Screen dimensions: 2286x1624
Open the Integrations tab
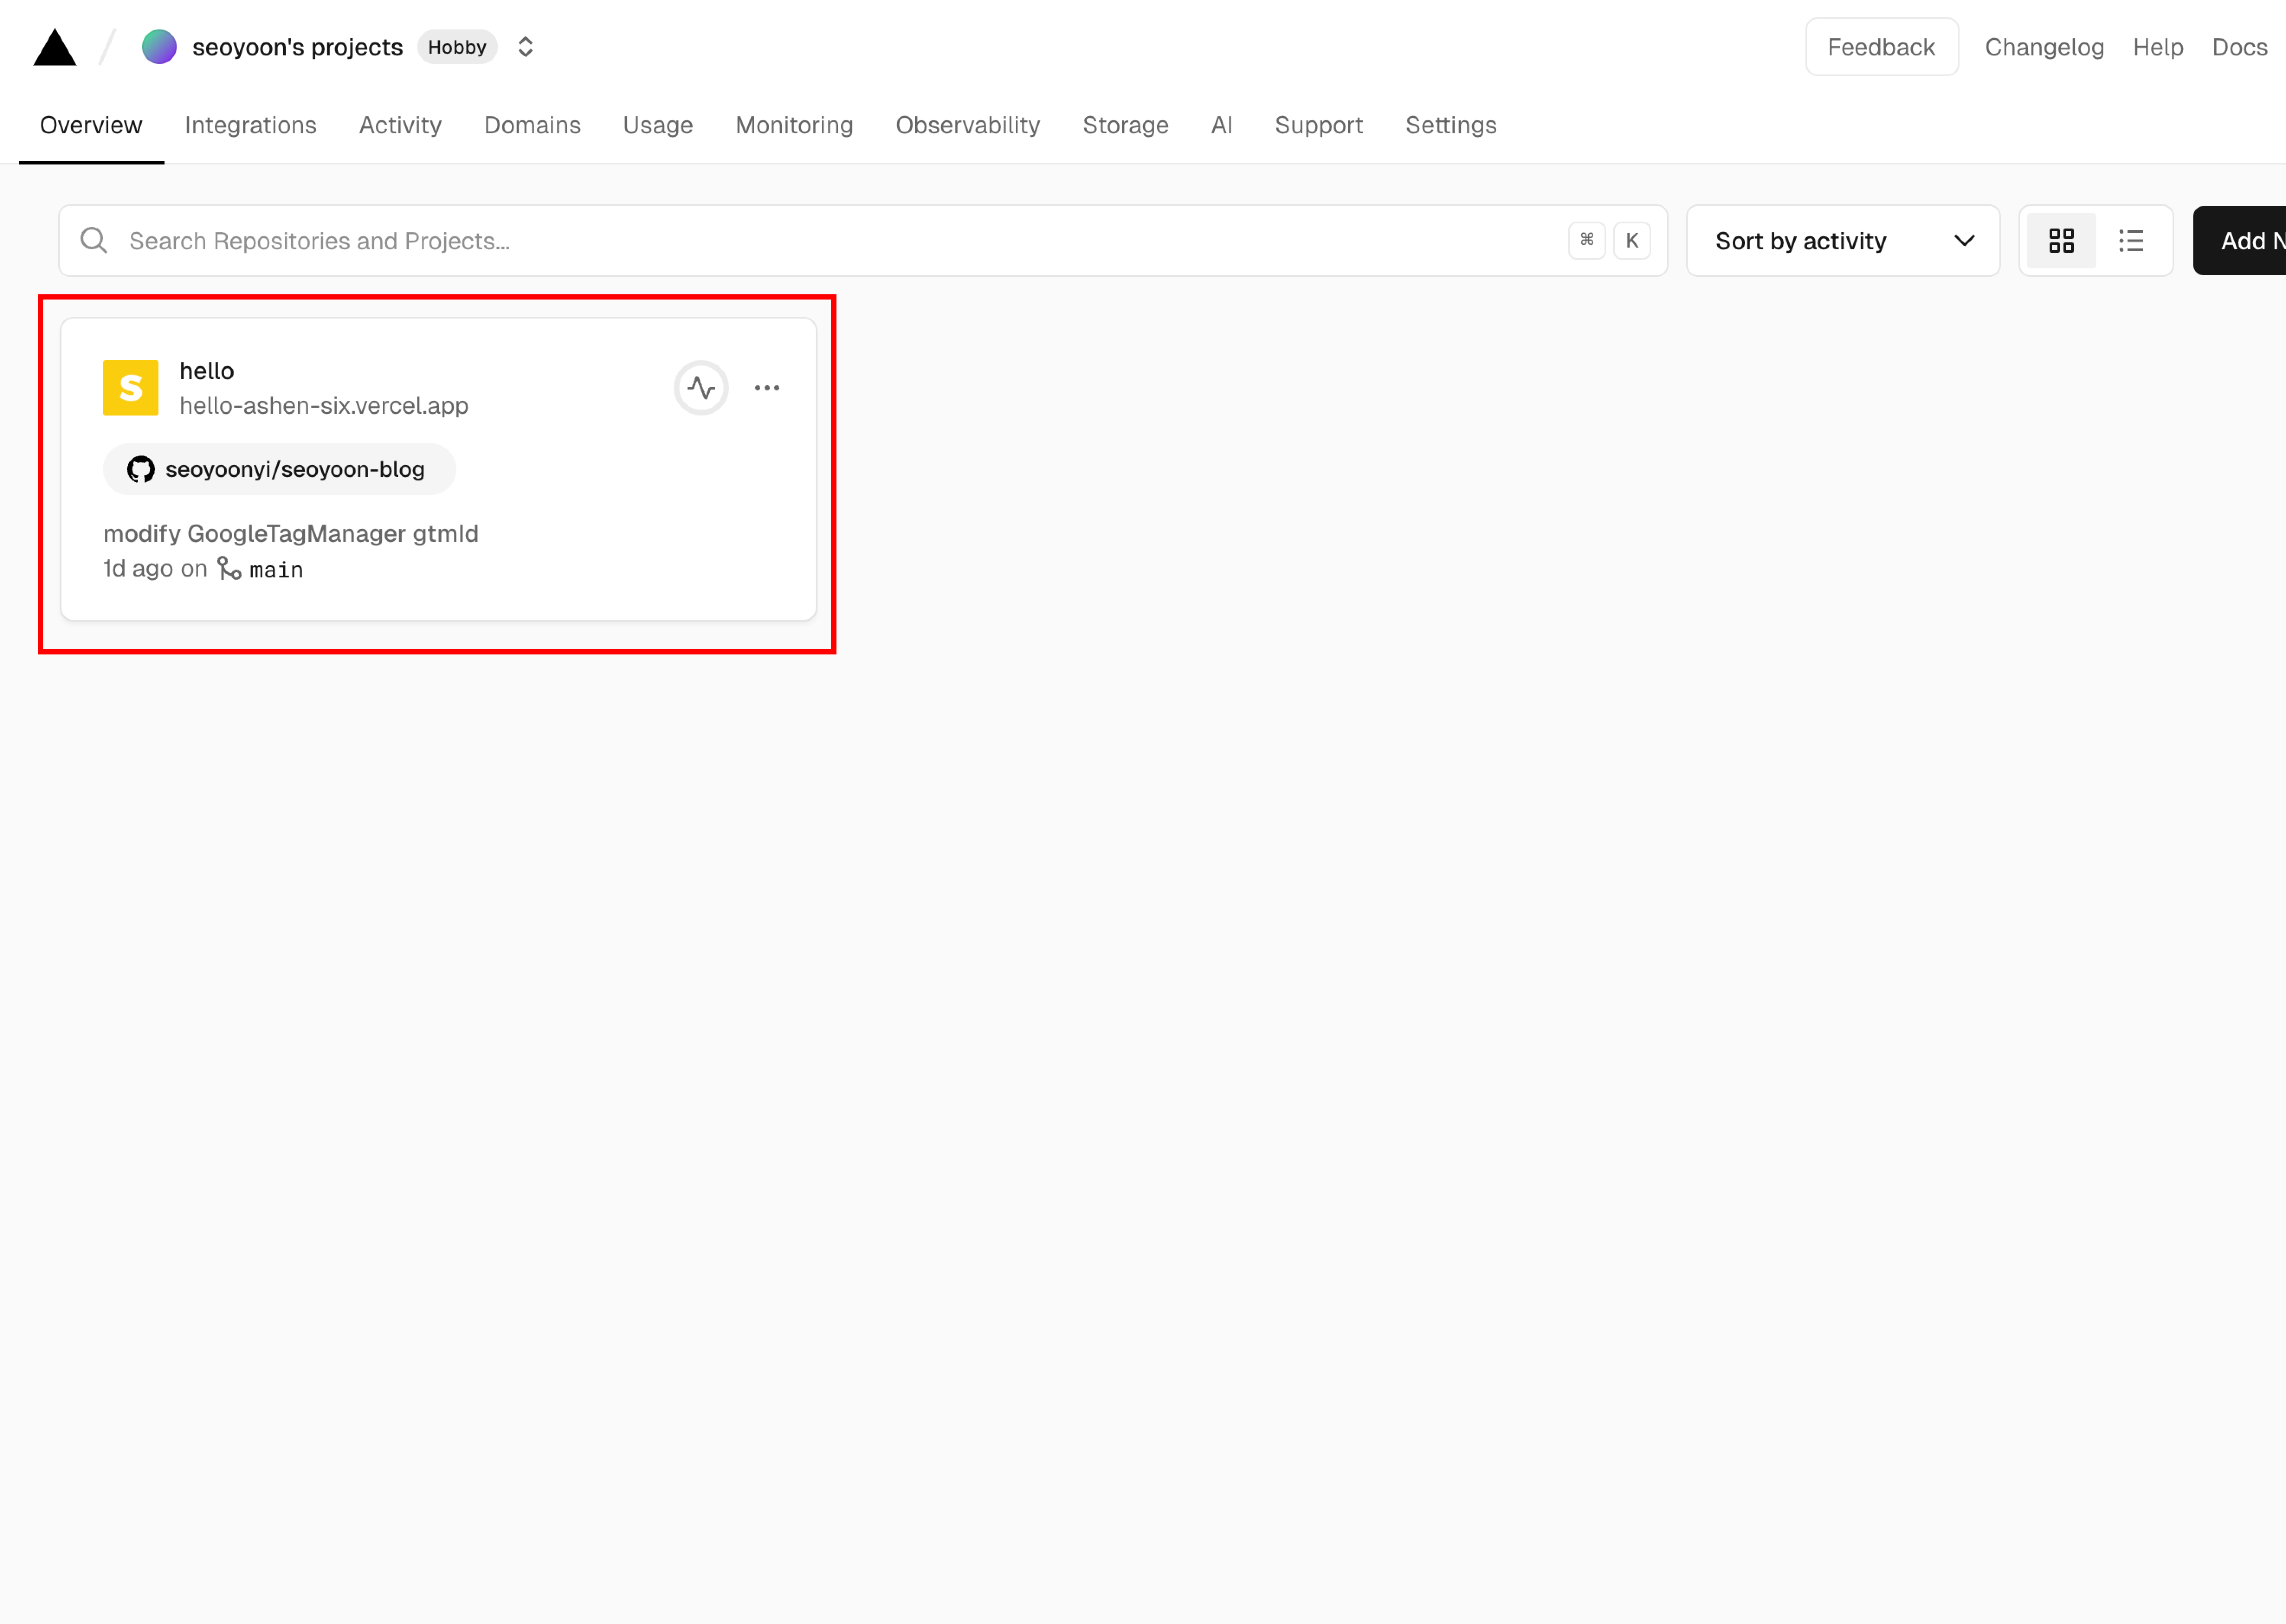[251, 125]
